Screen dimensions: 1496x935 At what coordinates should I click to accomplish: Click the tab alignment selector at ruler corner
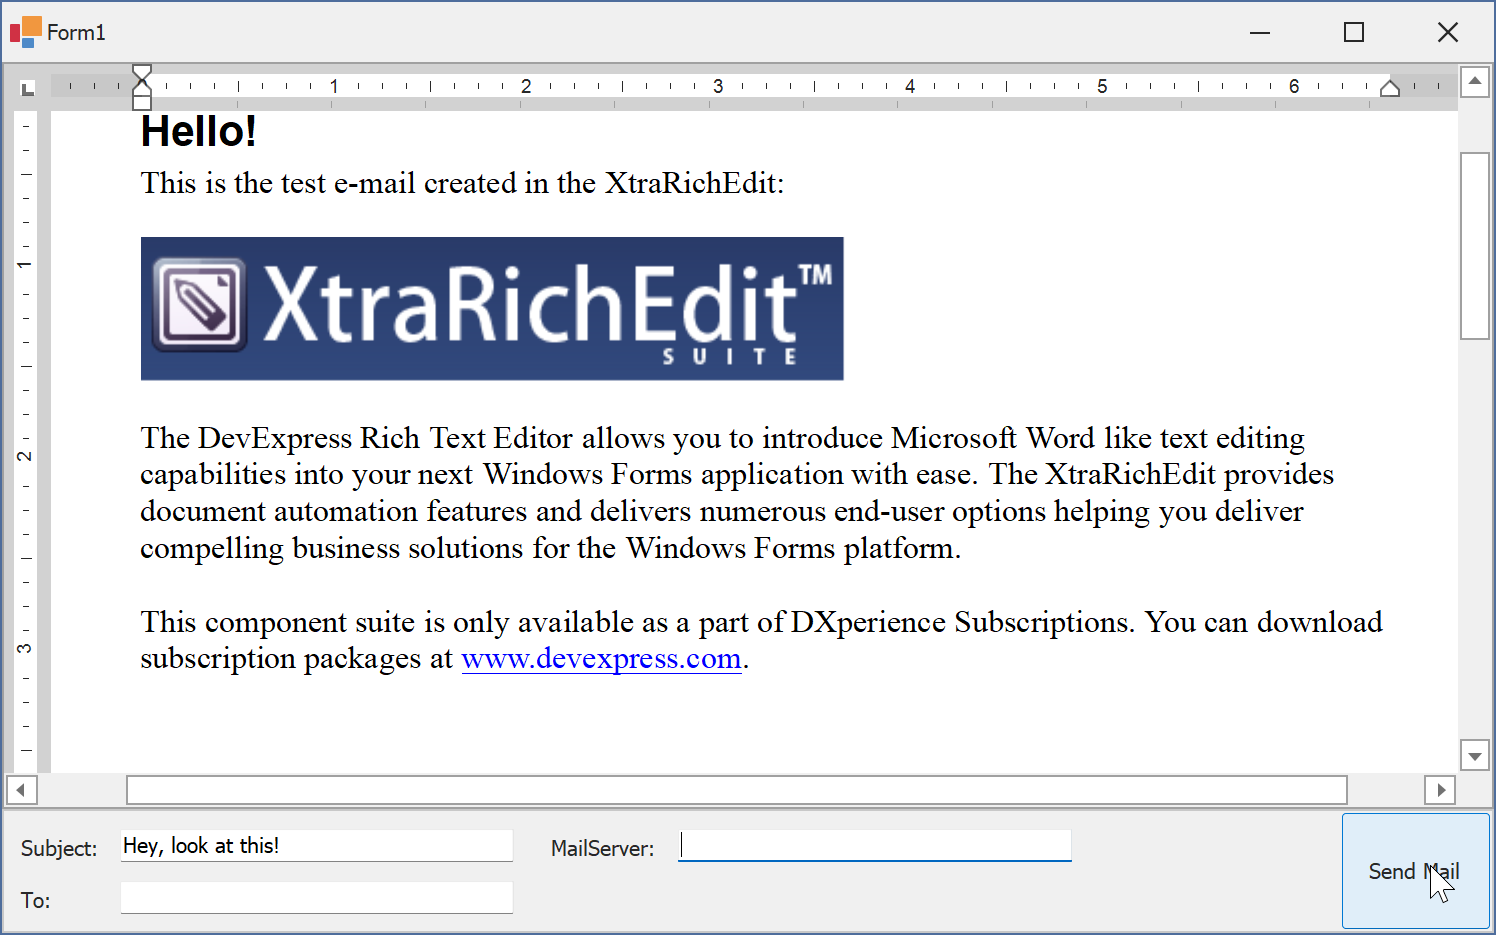pos(28,88)
